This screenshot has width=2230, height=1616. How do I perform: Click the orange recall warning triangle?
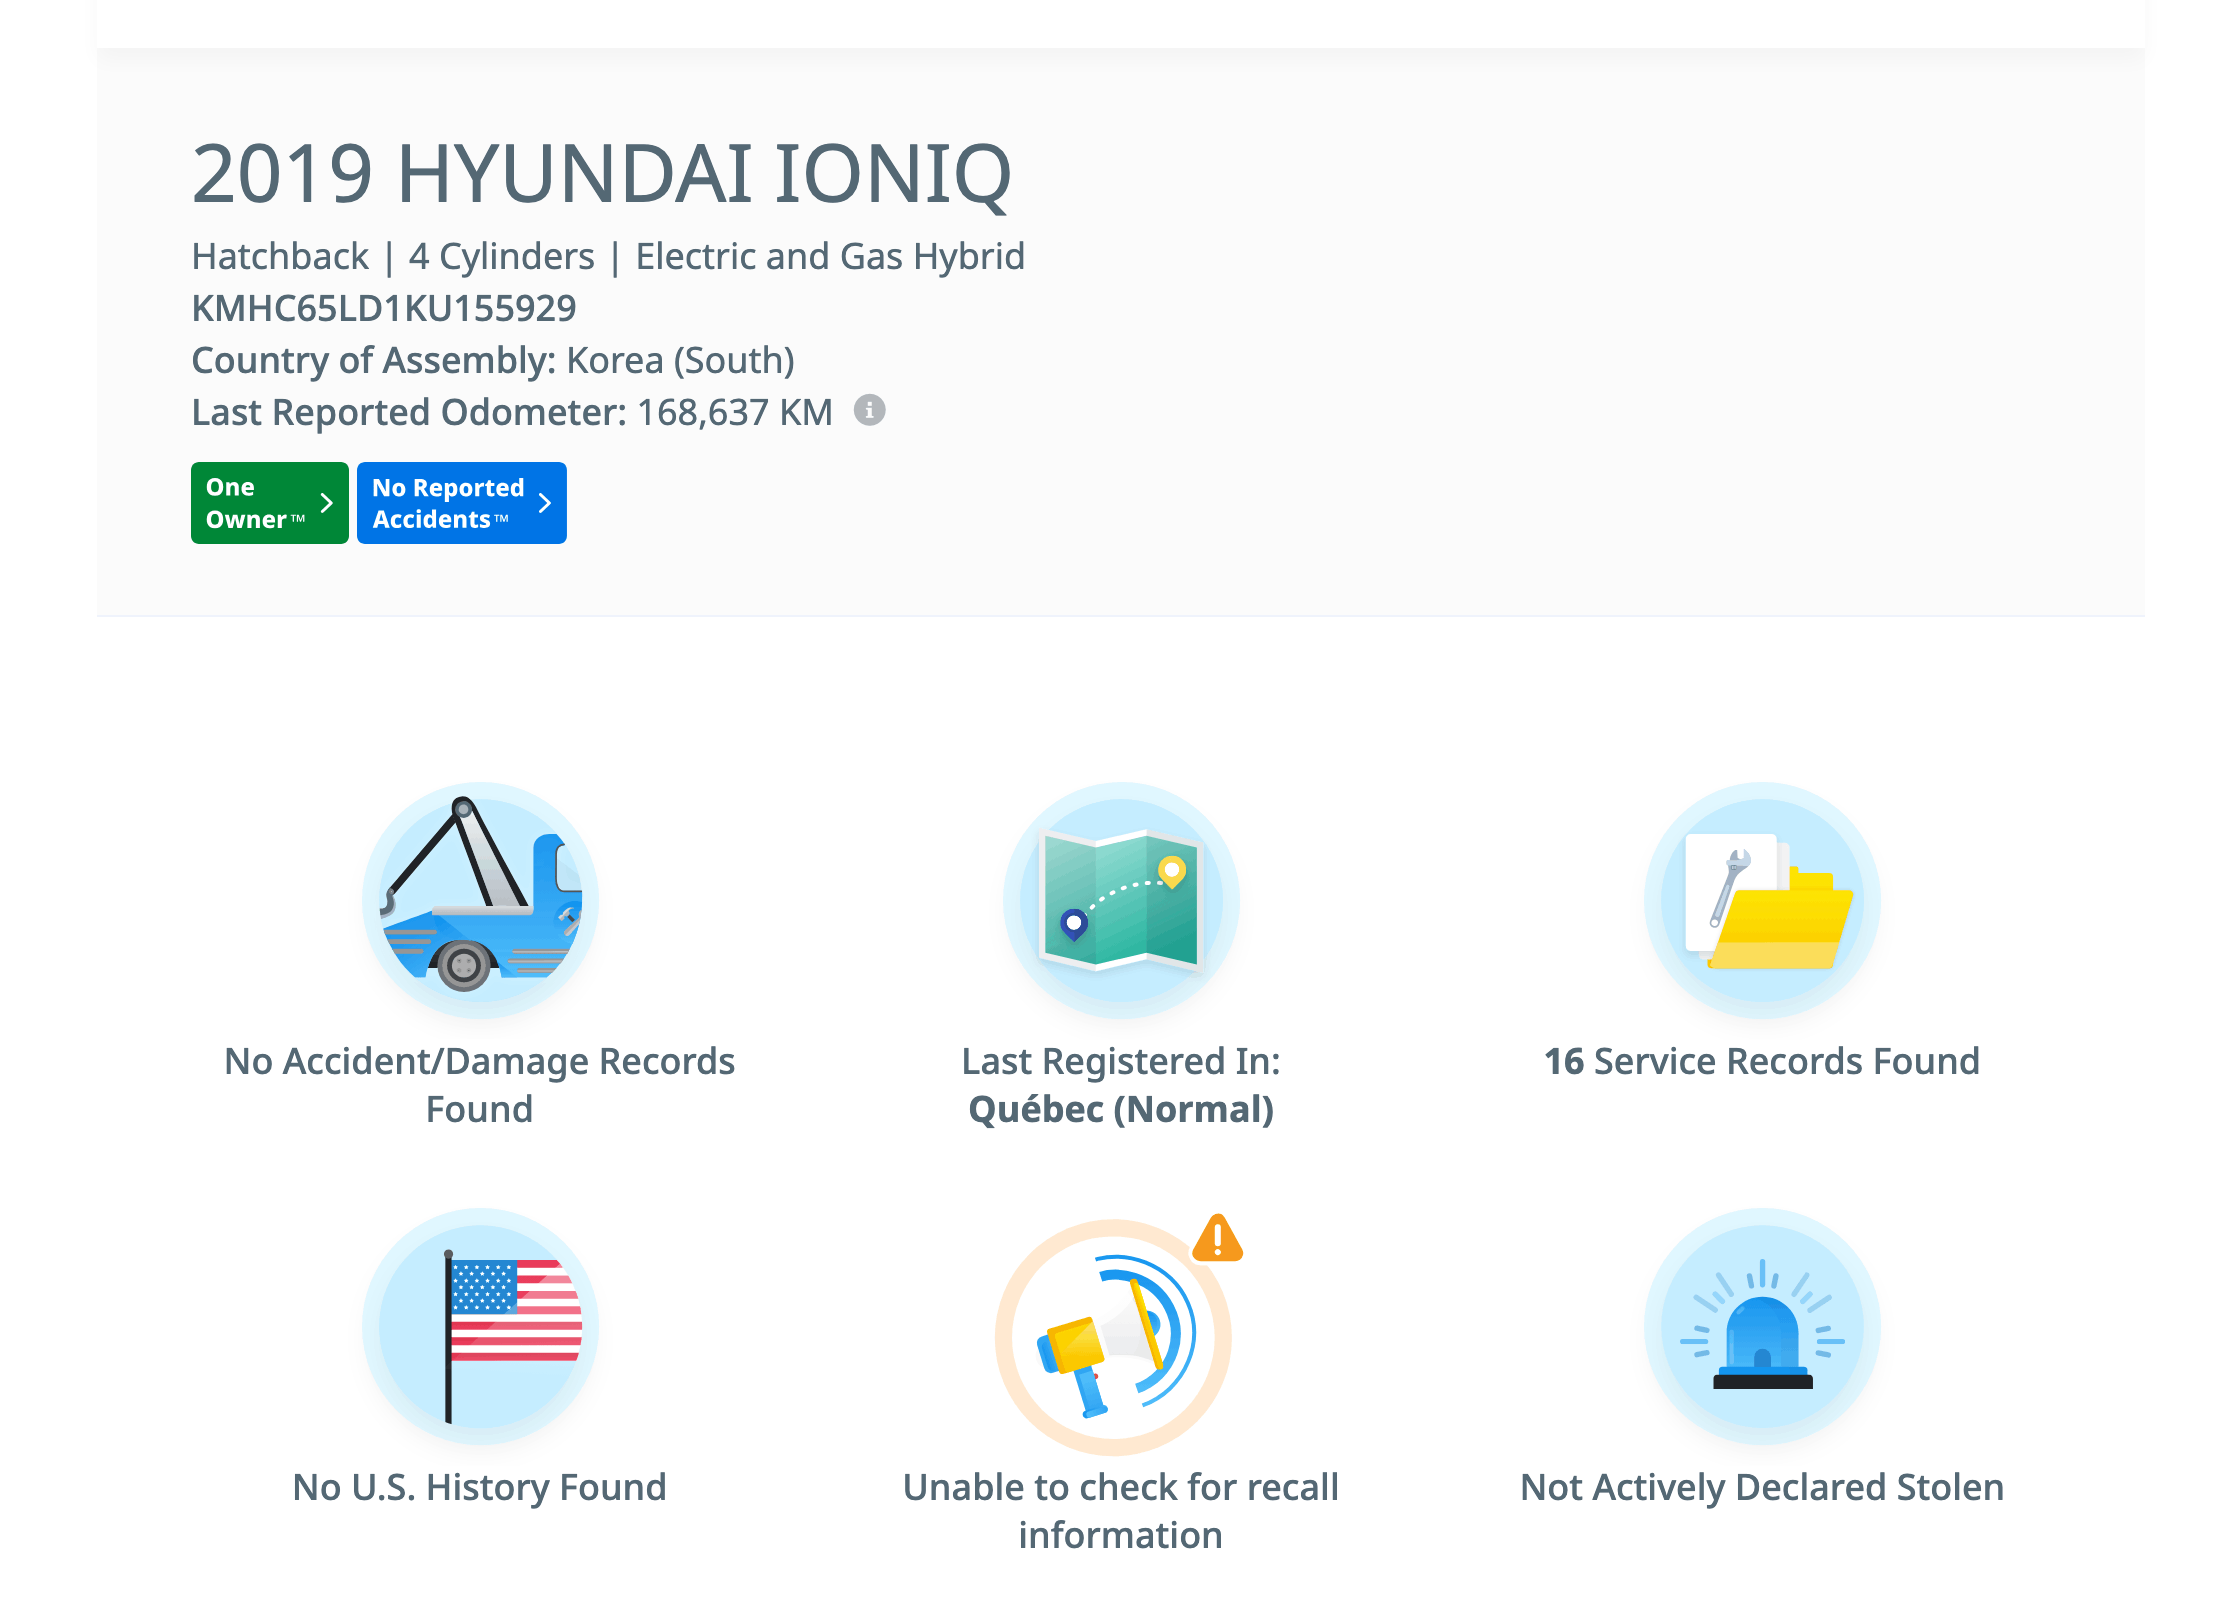1217,1239
